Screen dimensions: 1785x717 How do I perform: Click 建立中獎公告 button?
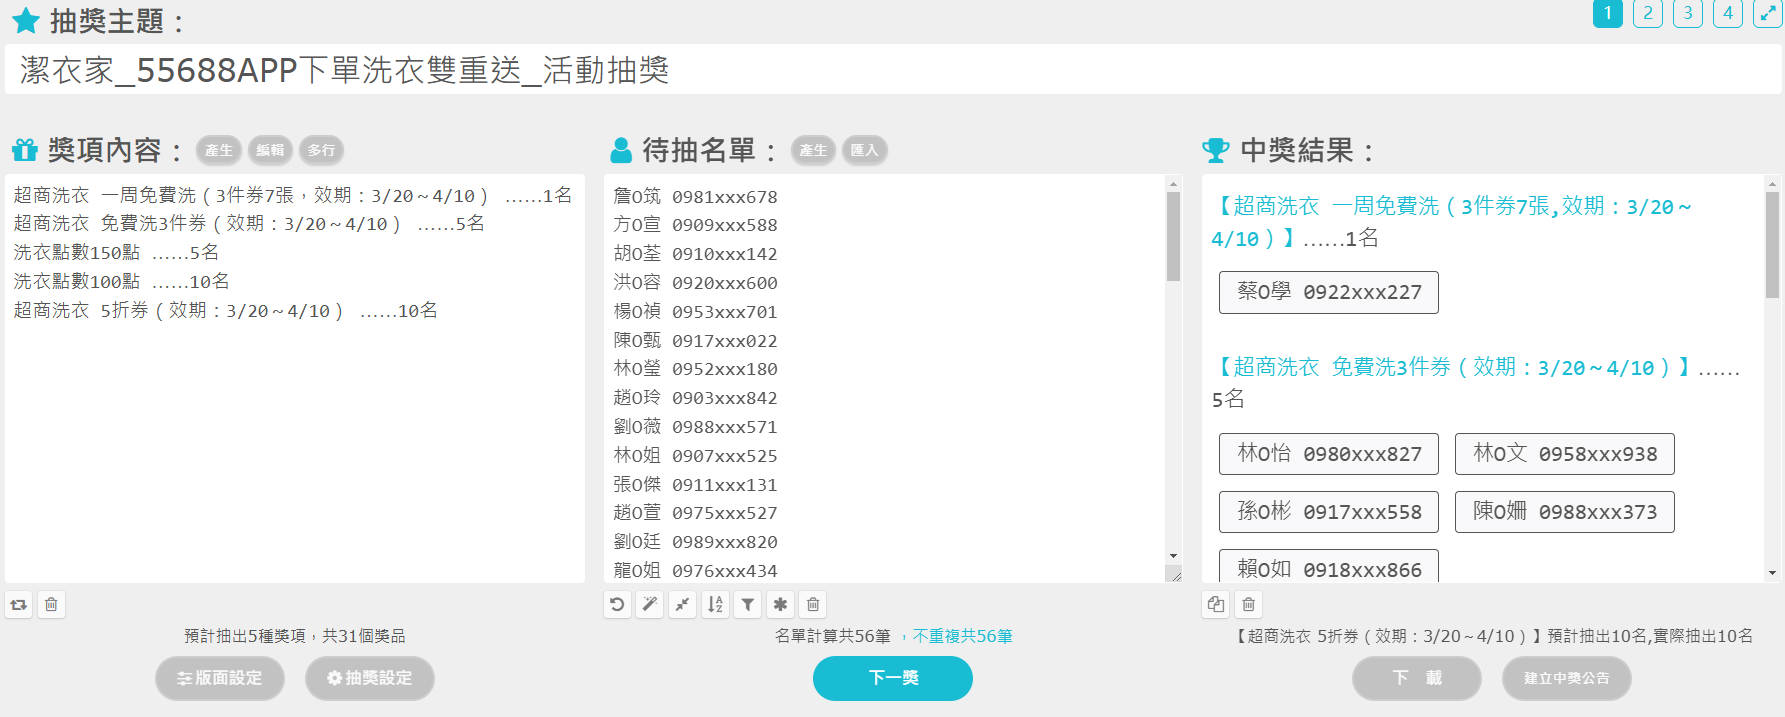1567,678
